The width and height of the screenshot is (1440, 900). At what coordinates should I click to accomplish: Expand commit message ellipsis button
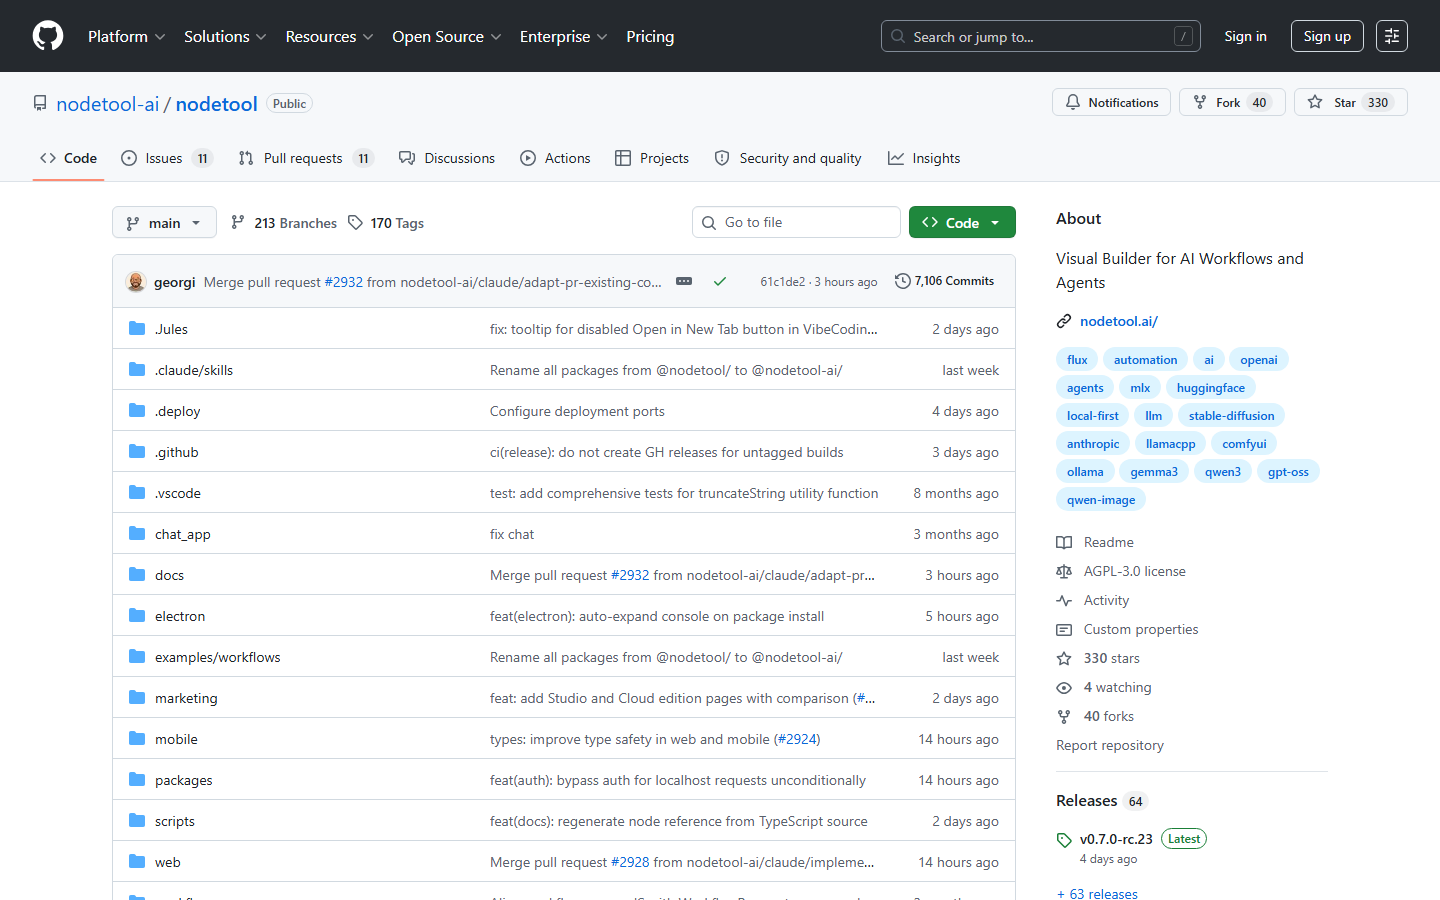684,282
